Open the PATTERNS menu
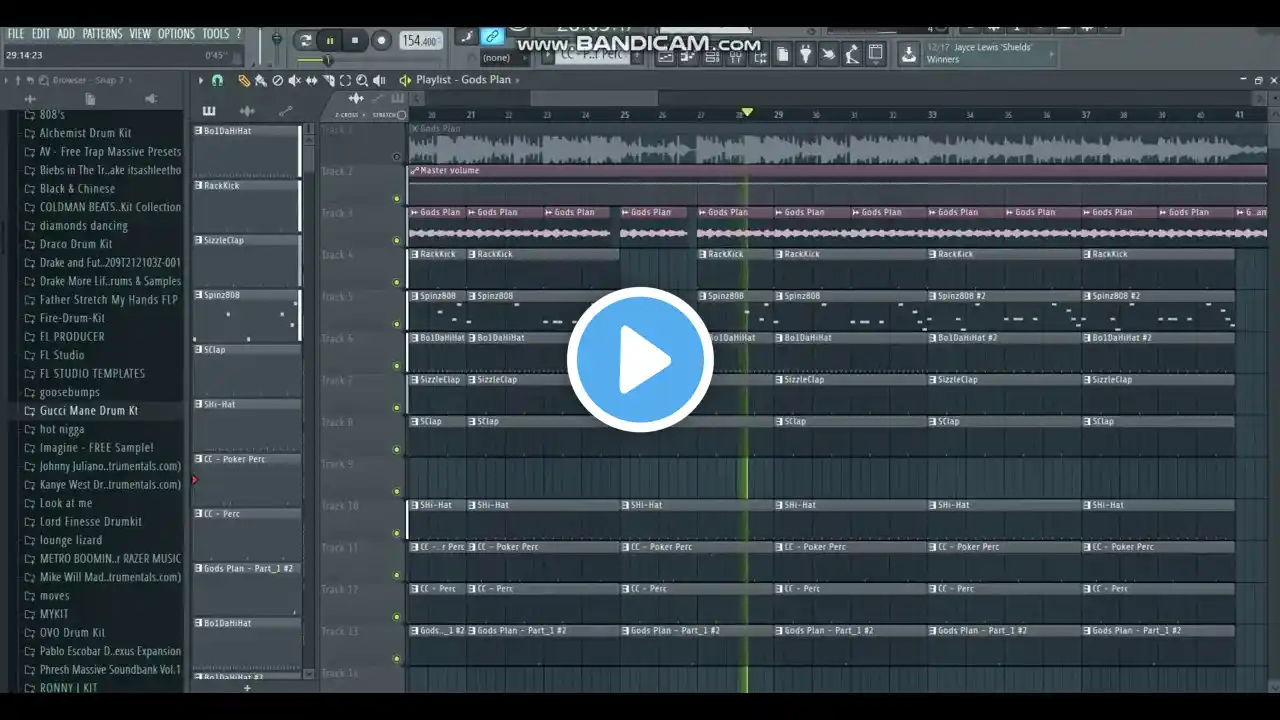The height and width of the screenshot is (720, 1280). pos(102,34)
